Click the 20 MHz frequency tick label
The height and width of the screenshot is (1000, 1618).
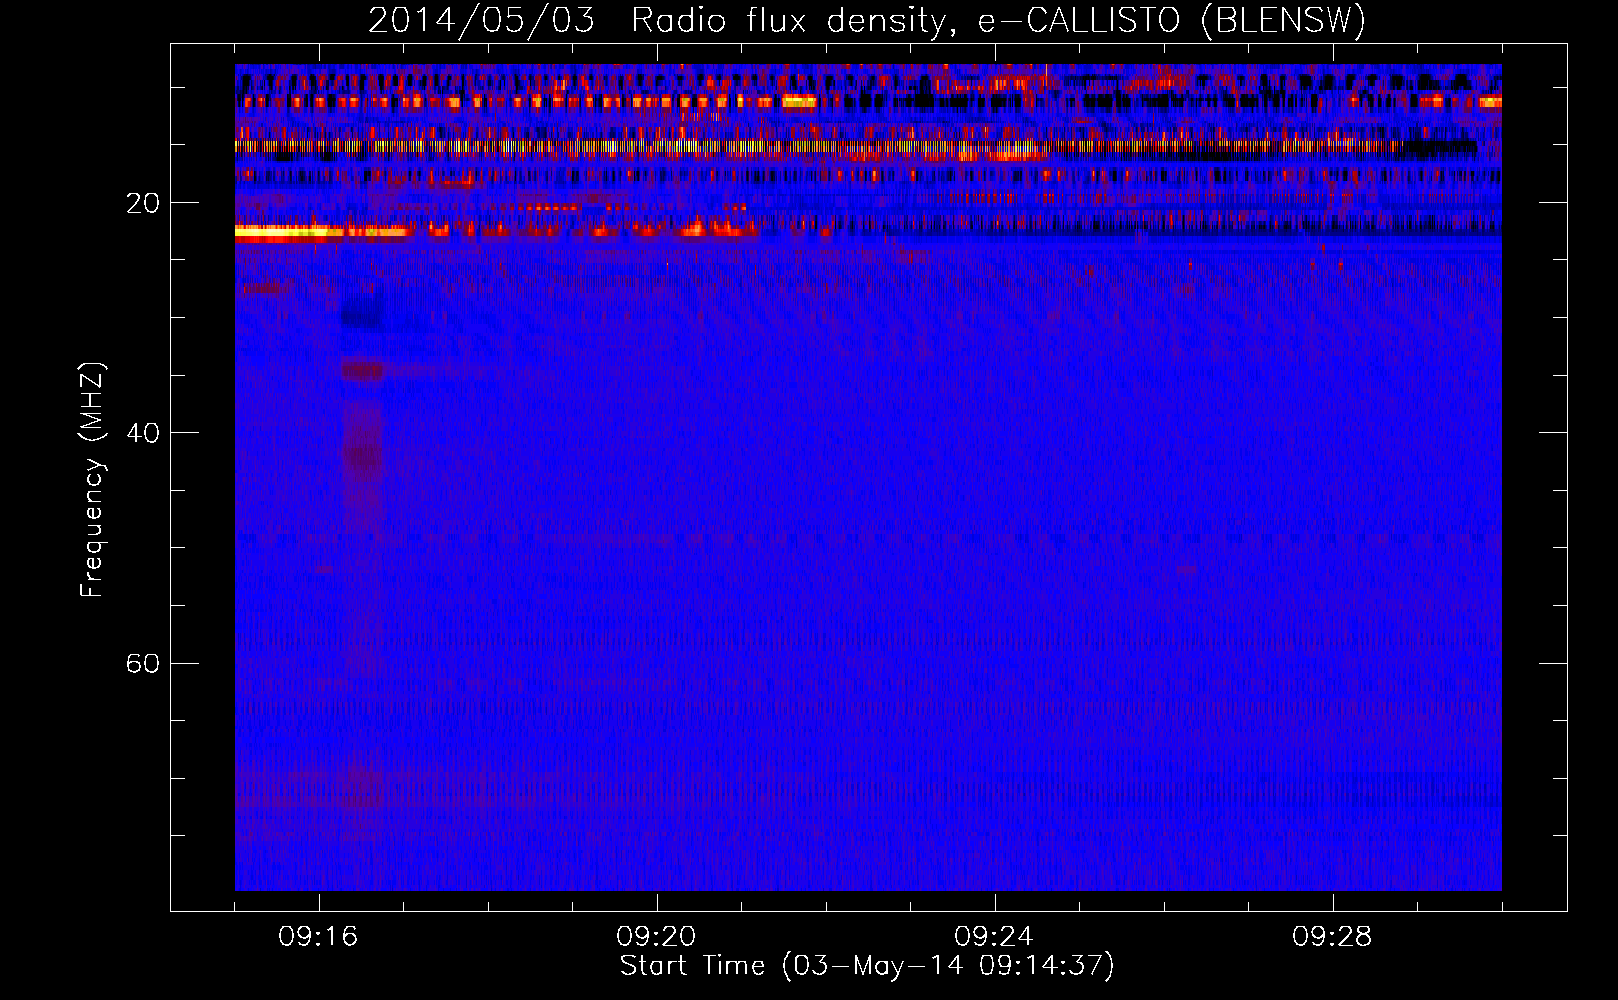point(142,203)
